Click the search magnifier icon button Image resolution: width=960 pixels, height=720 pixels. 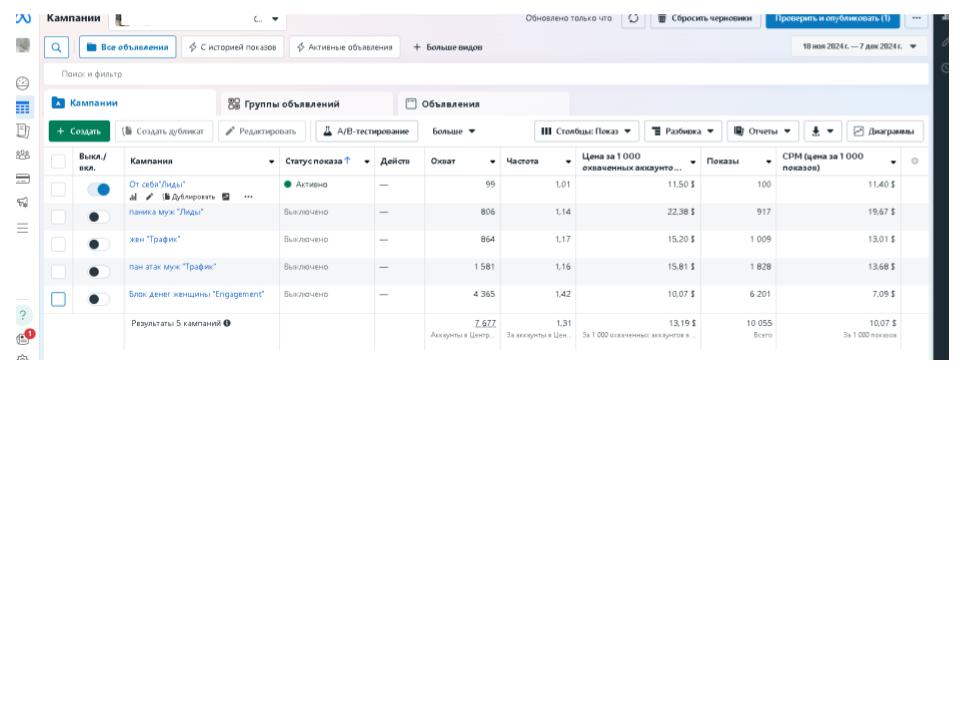(x=56, y=47)
